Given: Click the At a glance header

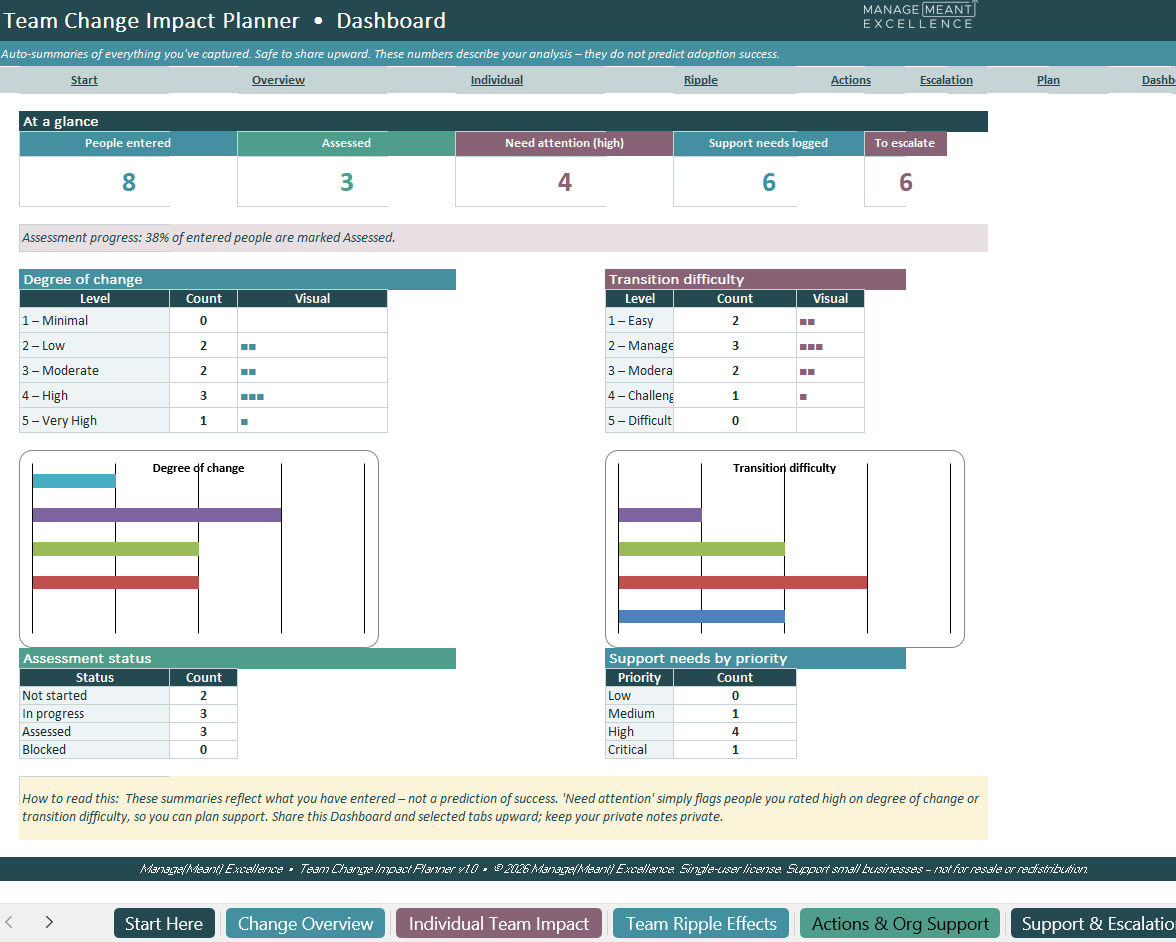Looking at the screenshot, I should point(503,122).
